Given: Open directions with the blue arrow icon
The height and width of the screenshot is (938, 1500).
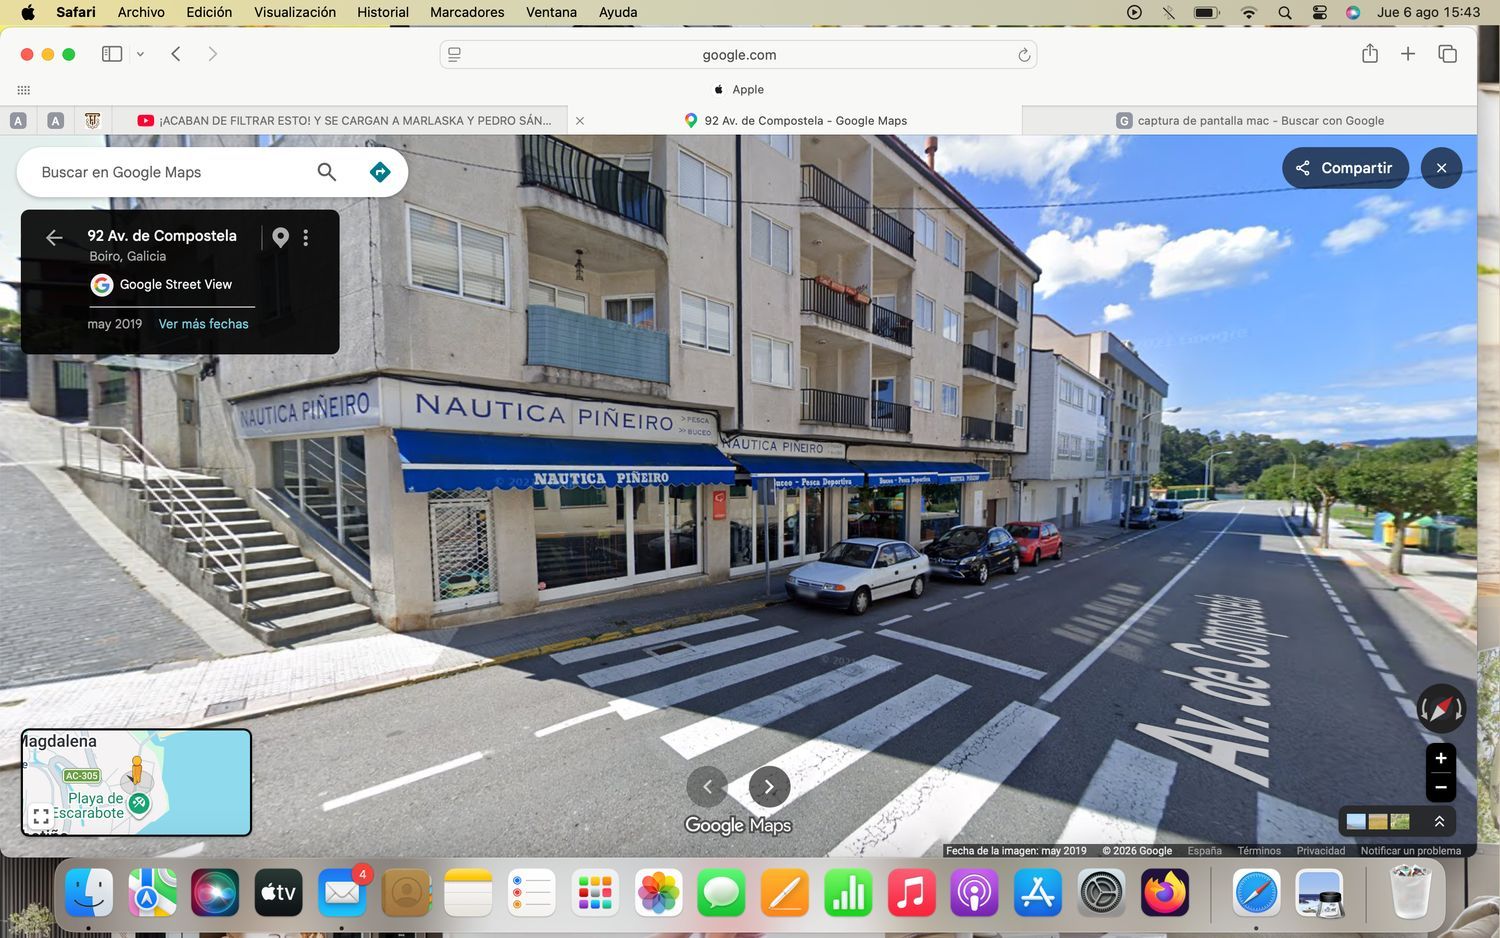Looking at the screenshot, I should [x=380, y=172].
